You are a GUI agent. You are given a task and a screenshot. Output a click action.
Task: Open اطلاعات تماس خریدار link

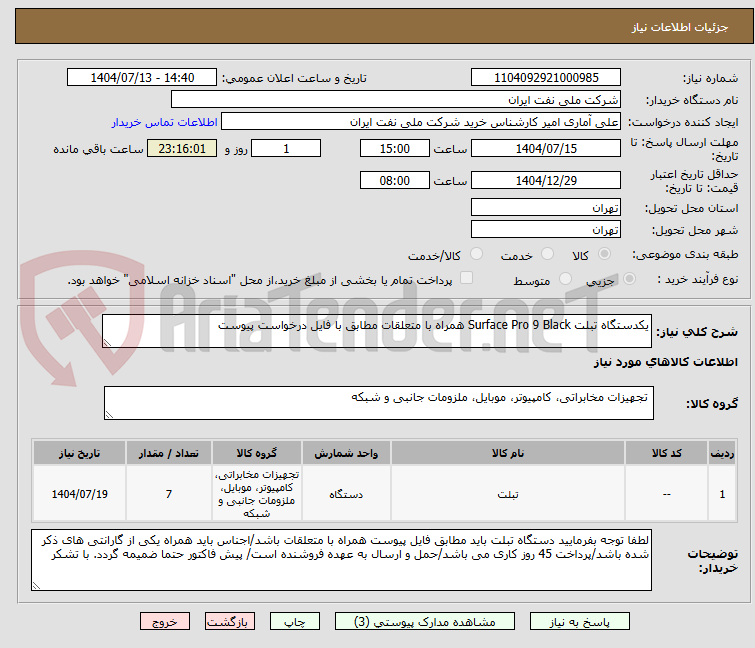[x=165, y=122]
